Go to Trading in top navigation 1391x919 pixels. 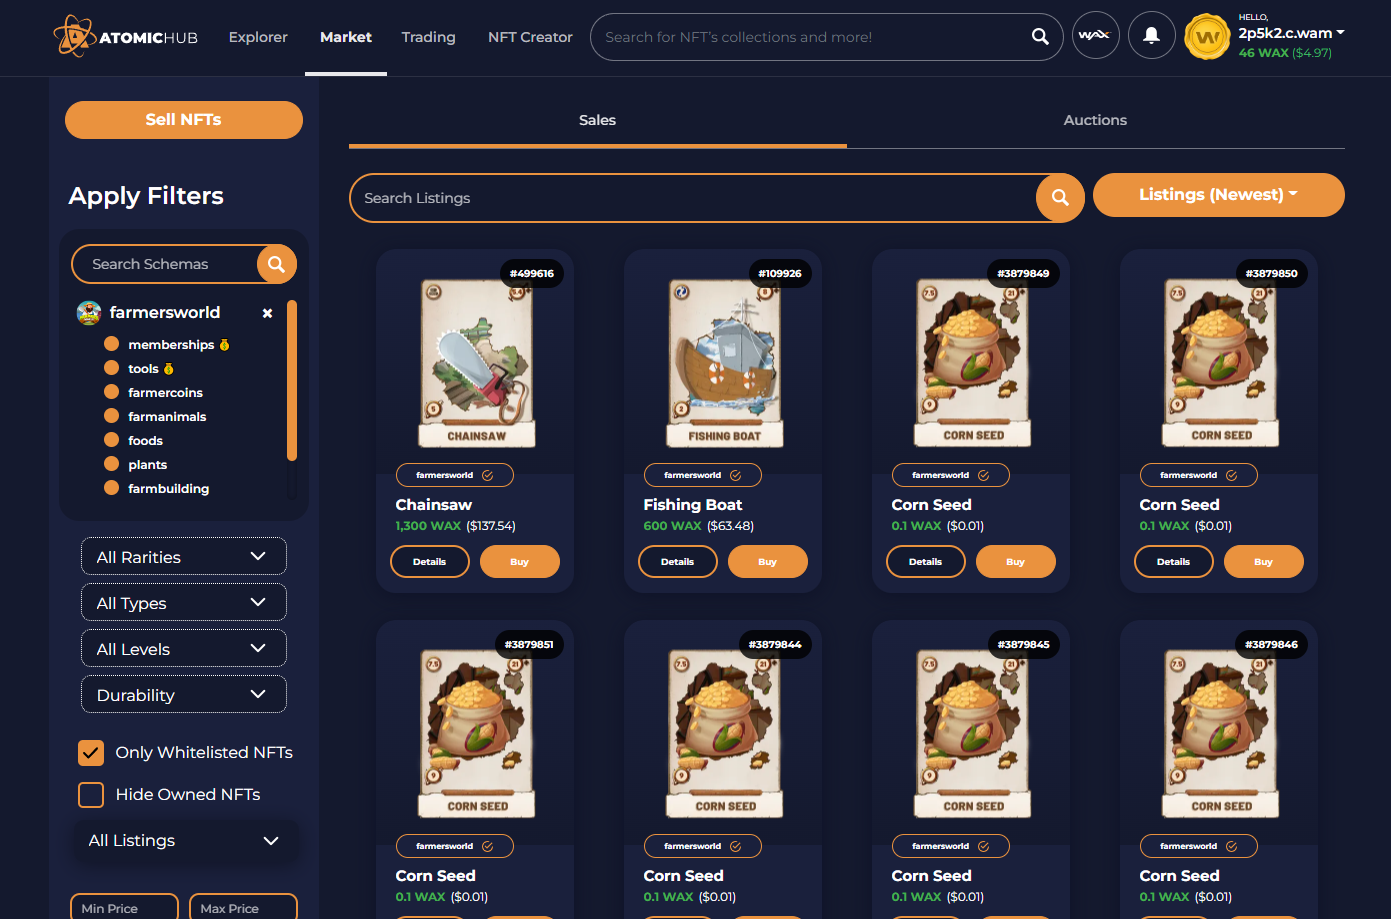pos(428,37)
